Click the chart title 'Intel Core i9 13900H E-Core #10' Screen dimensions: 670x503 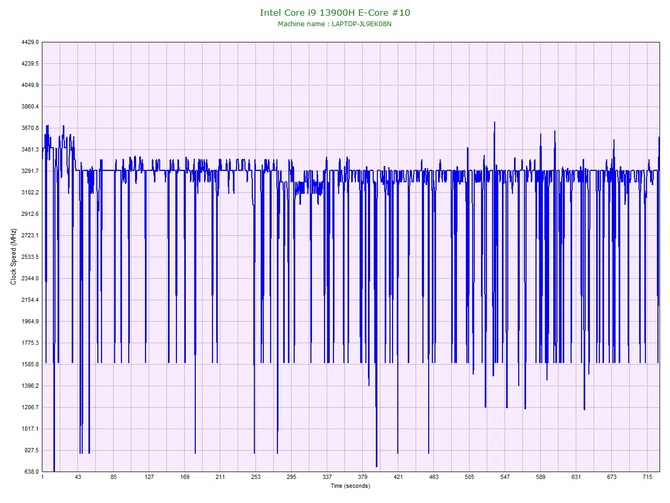pyautogui.click(x=335, y=12)
